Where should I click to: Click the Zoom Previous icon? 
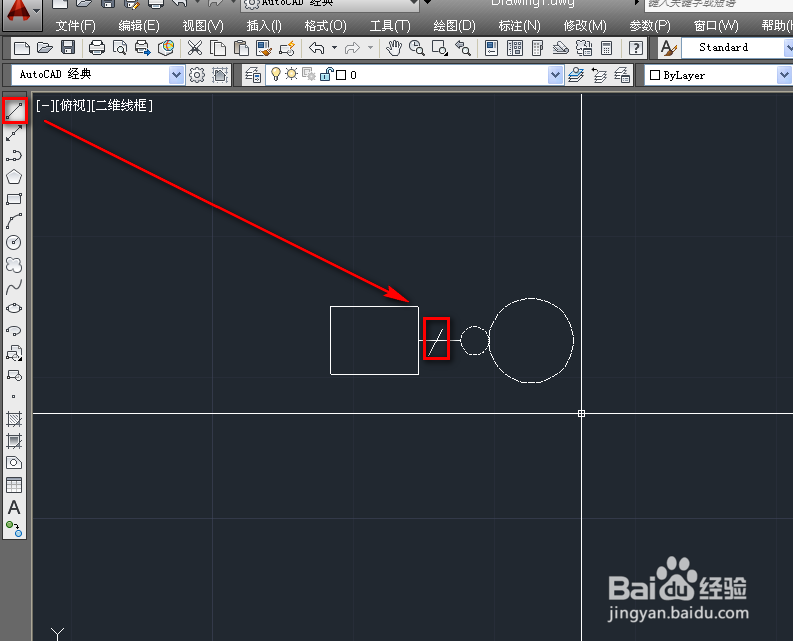click(463, 49)
